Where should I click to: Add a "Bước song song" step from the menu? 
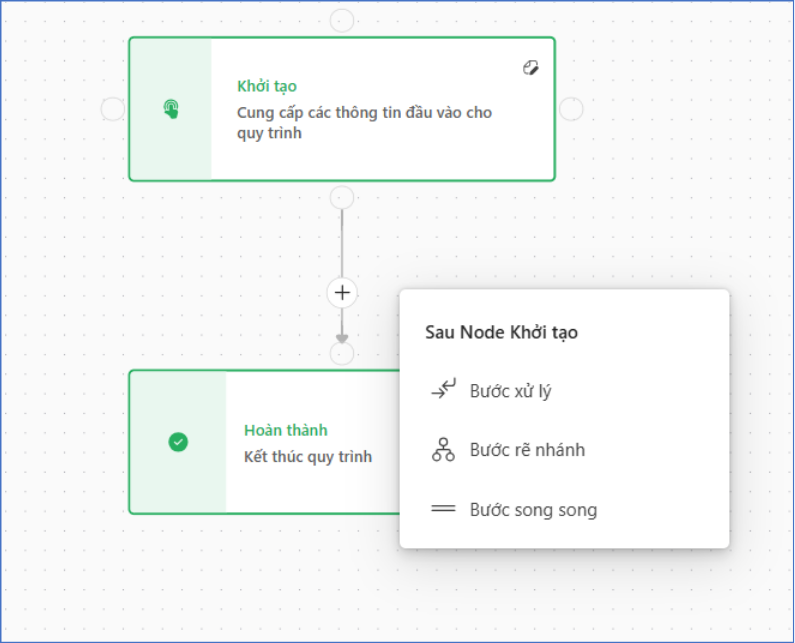coord(533,510)
